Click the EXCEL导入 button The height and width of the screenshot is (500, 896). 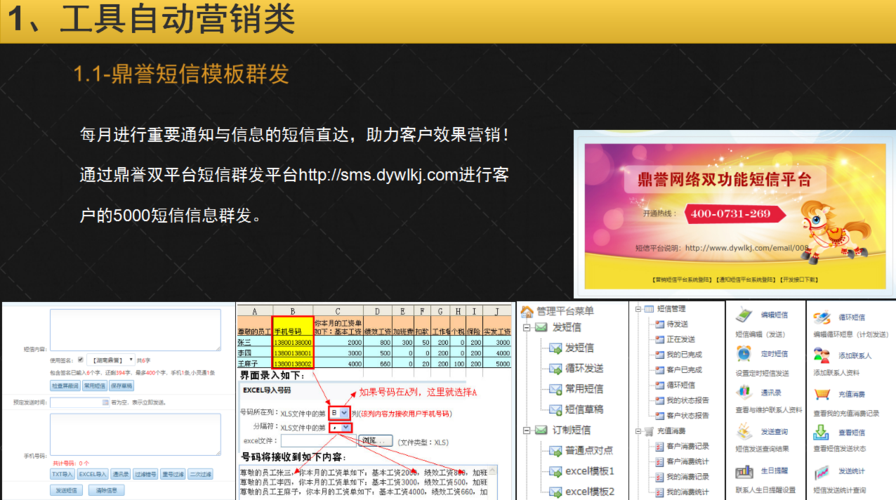click(x=93, y=474)
